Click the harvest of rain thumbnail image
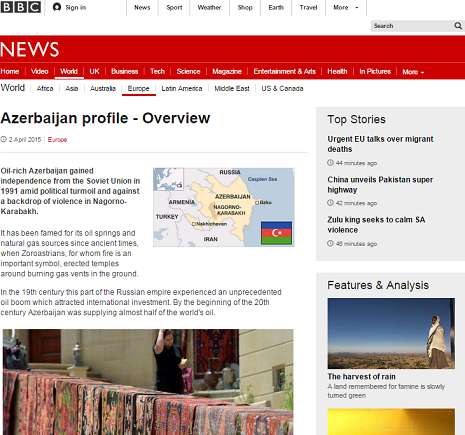The height and width of the screenshot is (435, 465). coord(391,333)
